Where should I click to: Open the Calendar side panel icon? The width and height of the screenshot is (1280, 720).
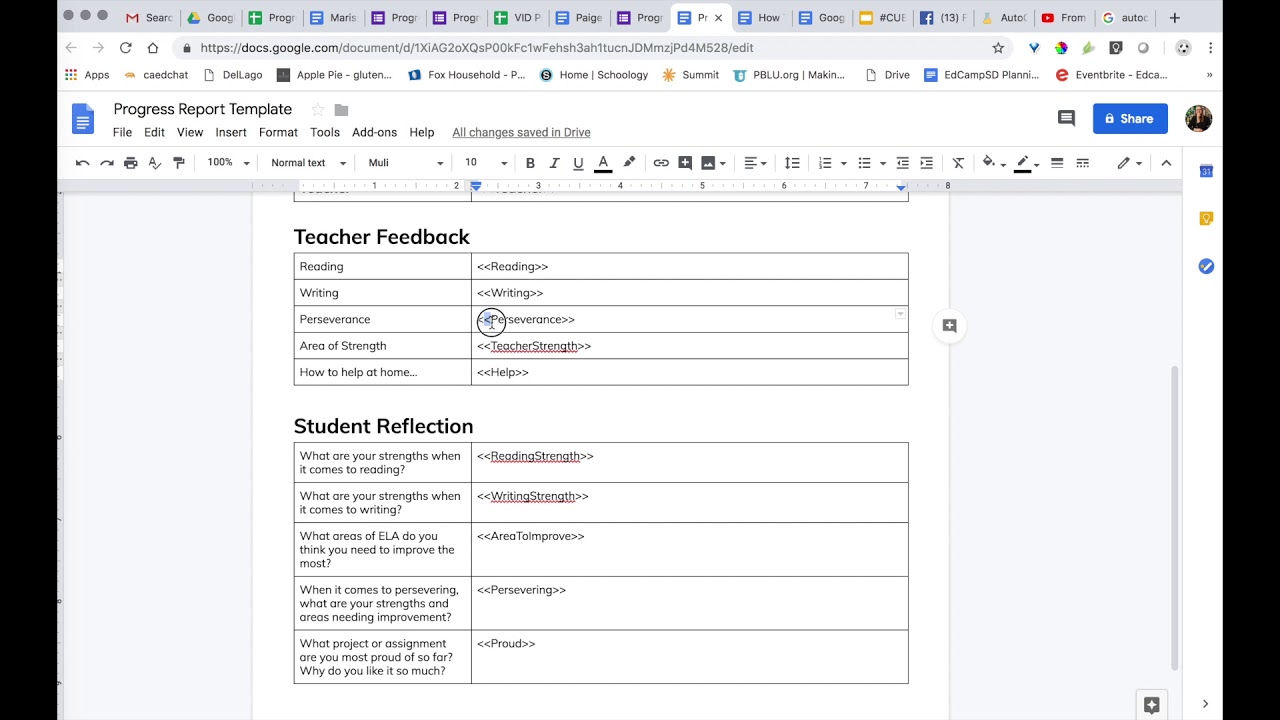[x=1206, y=171]
